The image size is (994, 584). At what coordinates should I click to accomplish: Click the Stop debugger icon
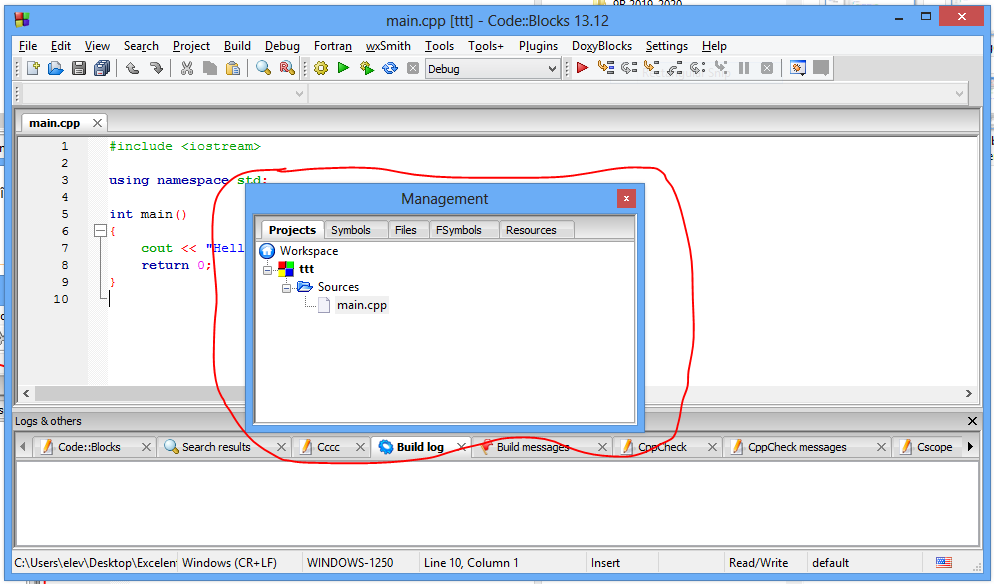767,68
